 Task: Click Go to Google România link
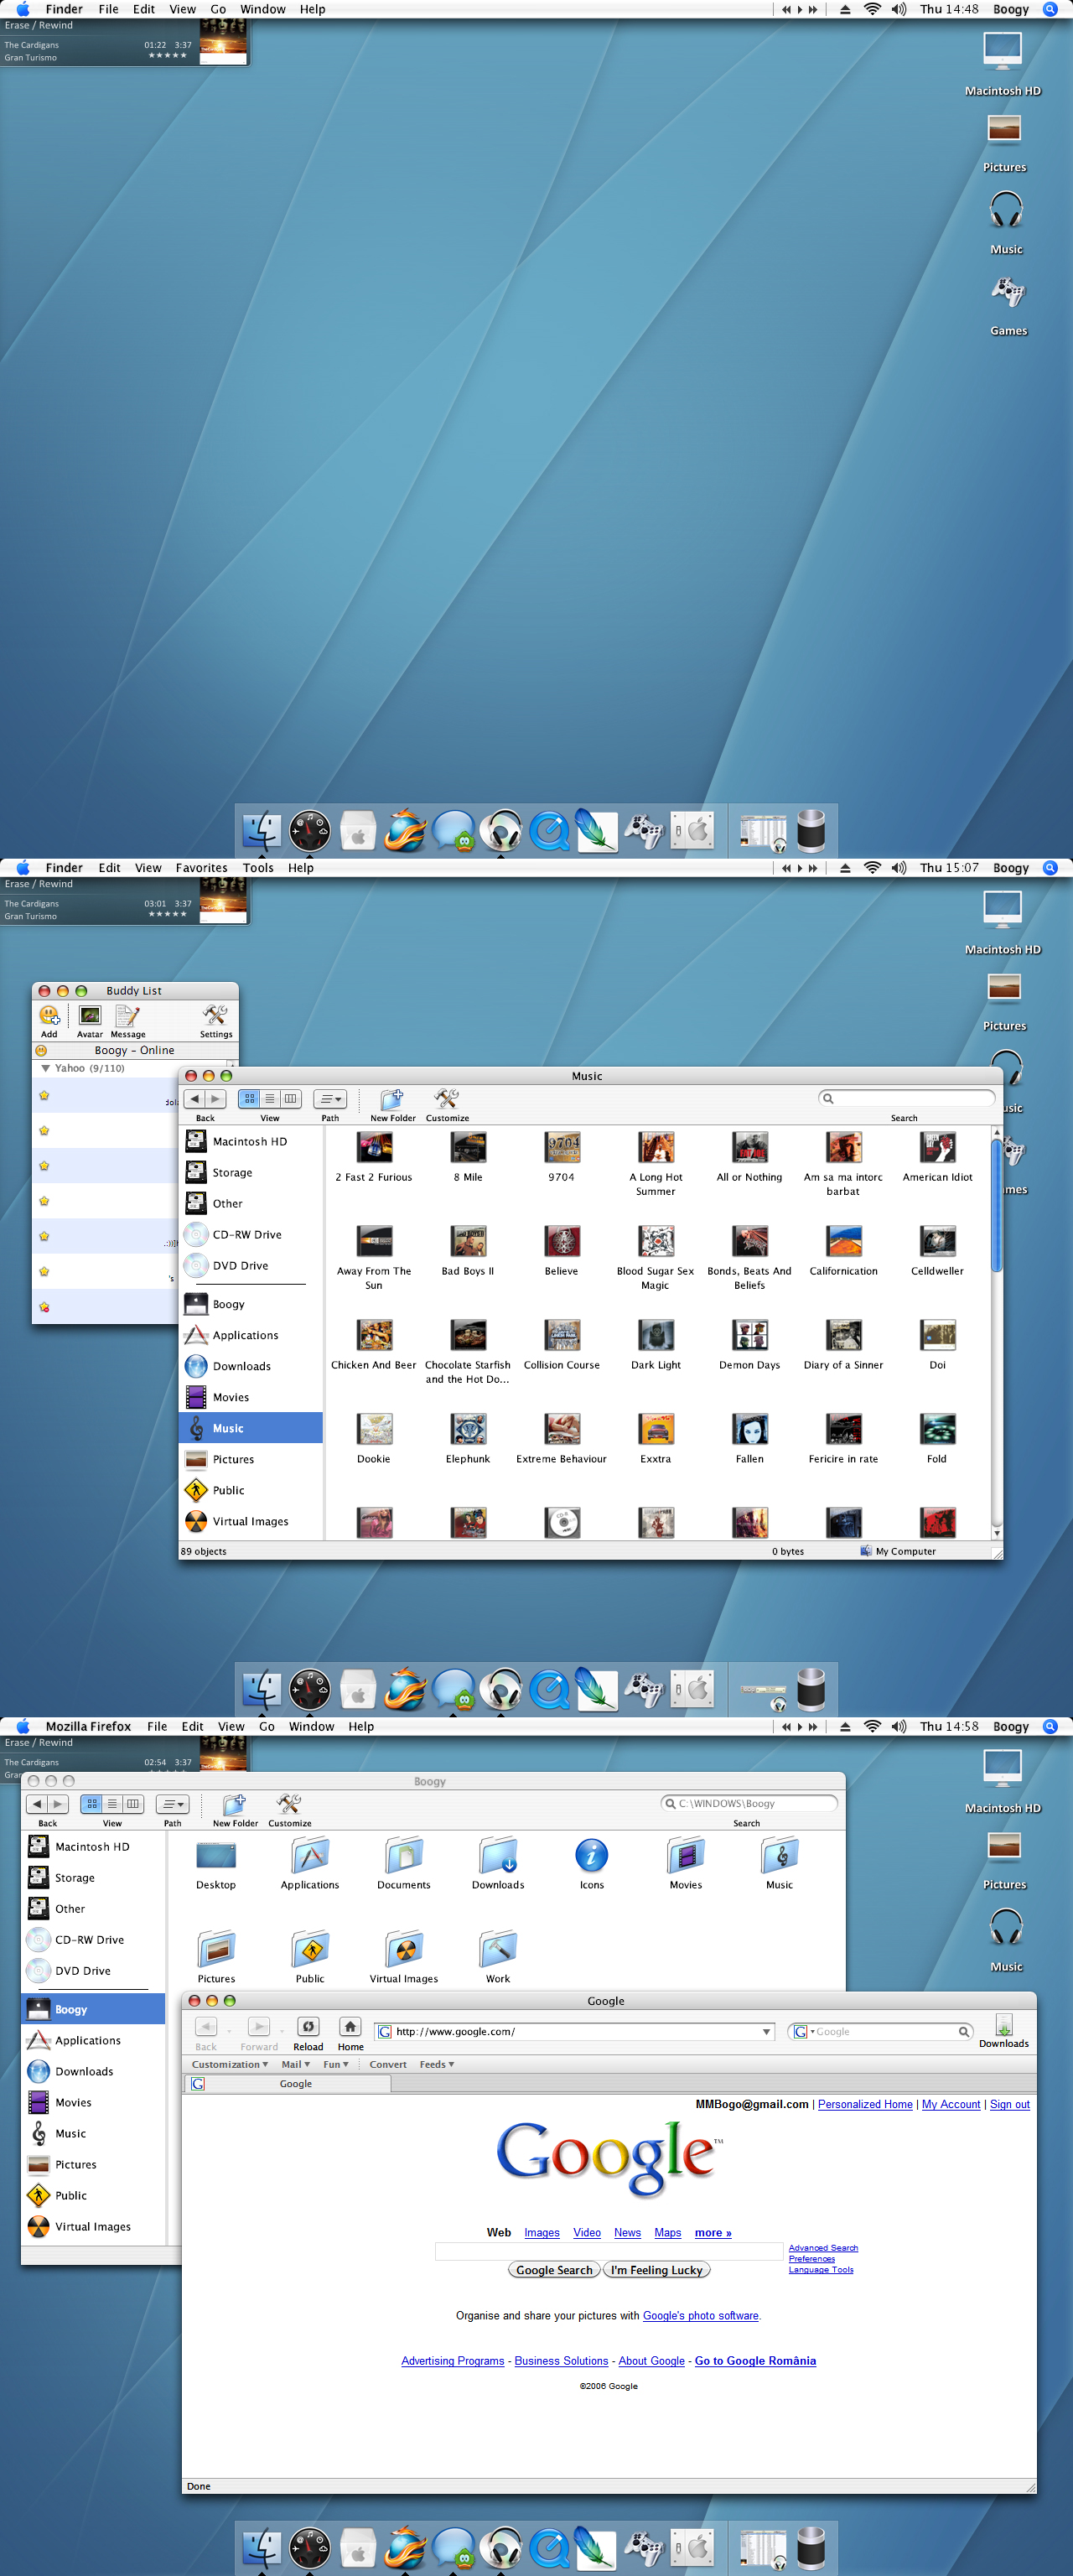[755, 2361]
